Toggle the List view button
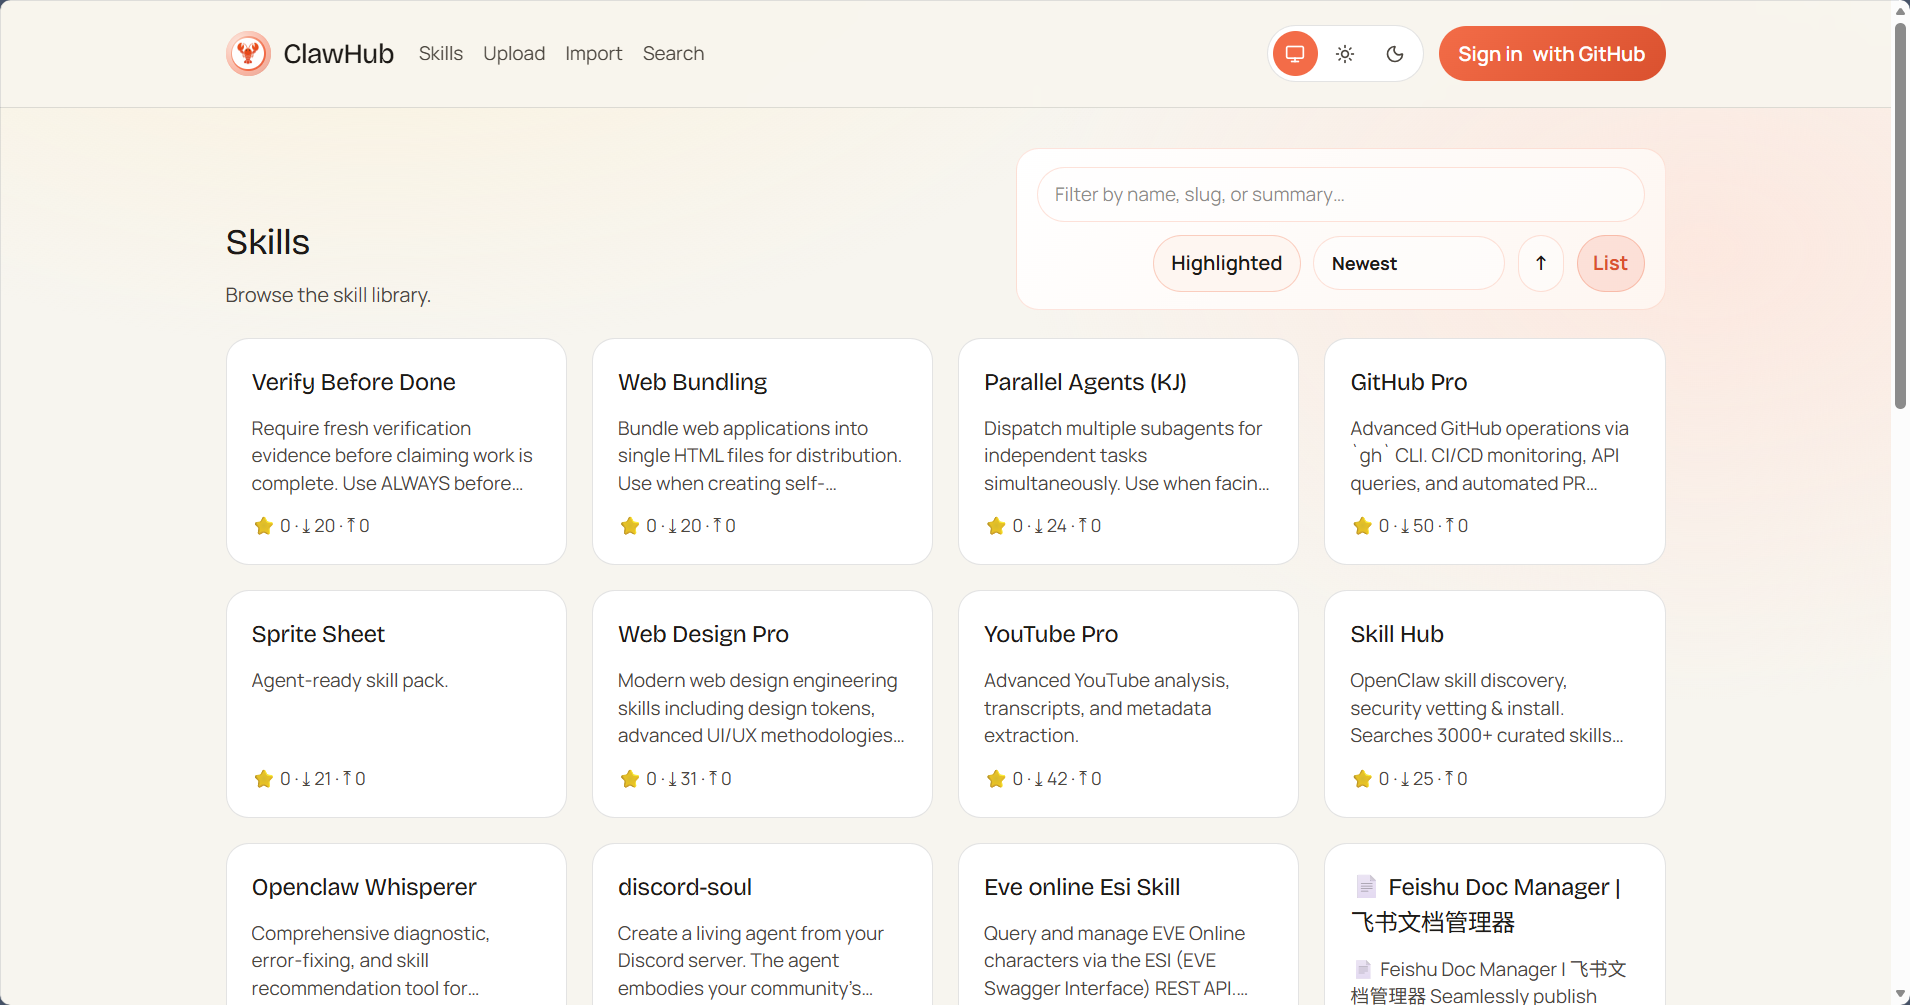This screenshot has width=1910, height=1005. (x=1610, y=263)
